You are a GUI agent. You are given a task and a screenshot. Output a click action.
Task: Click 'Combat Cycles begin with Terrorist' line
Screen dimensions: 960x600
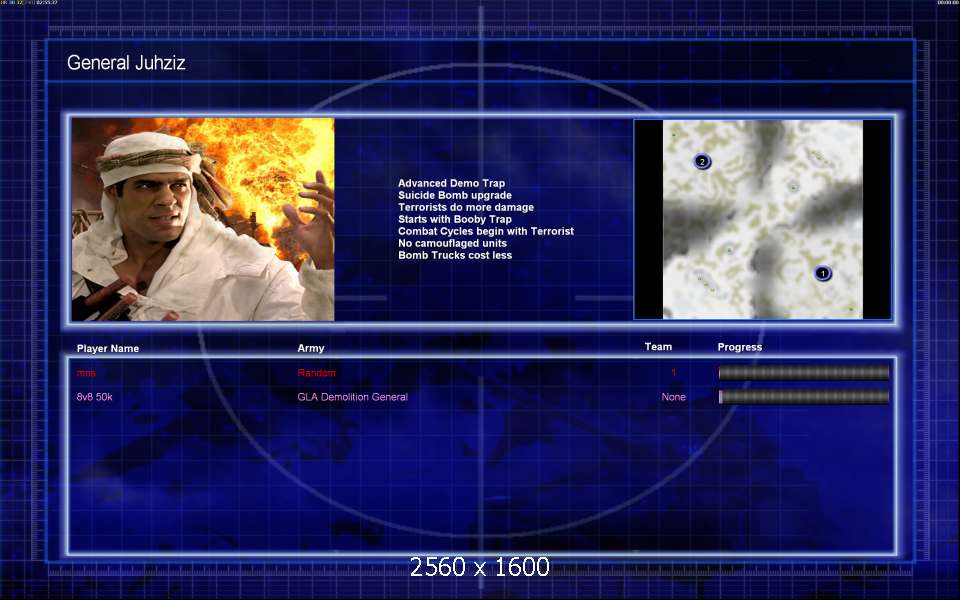(486, 231)
